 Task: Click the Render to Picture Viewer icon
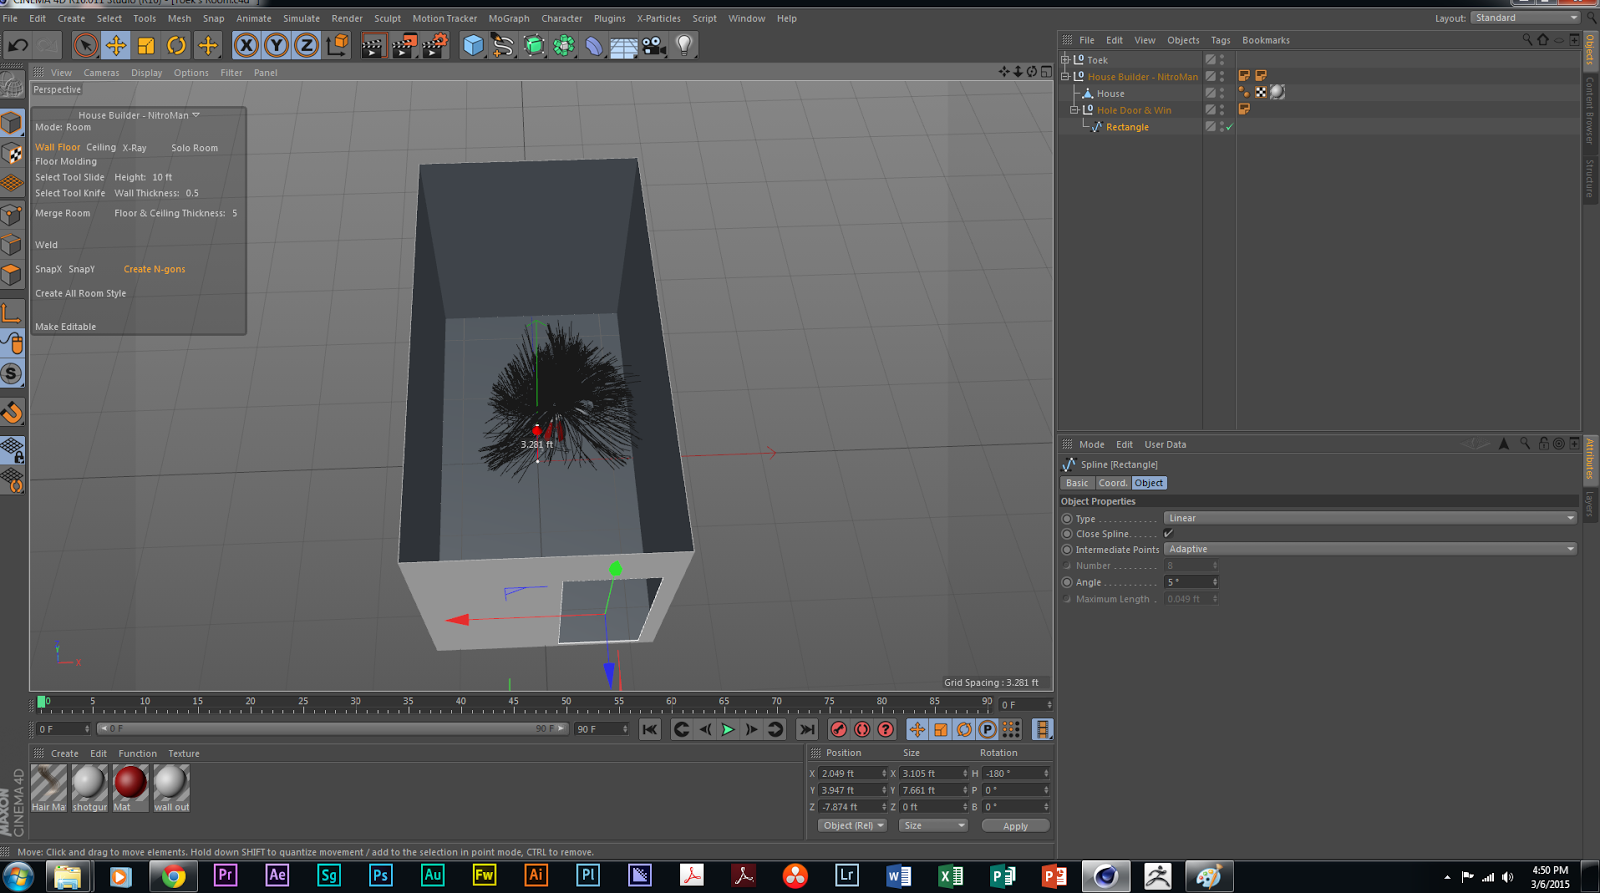pyautogui.click(x=404, y=45)
